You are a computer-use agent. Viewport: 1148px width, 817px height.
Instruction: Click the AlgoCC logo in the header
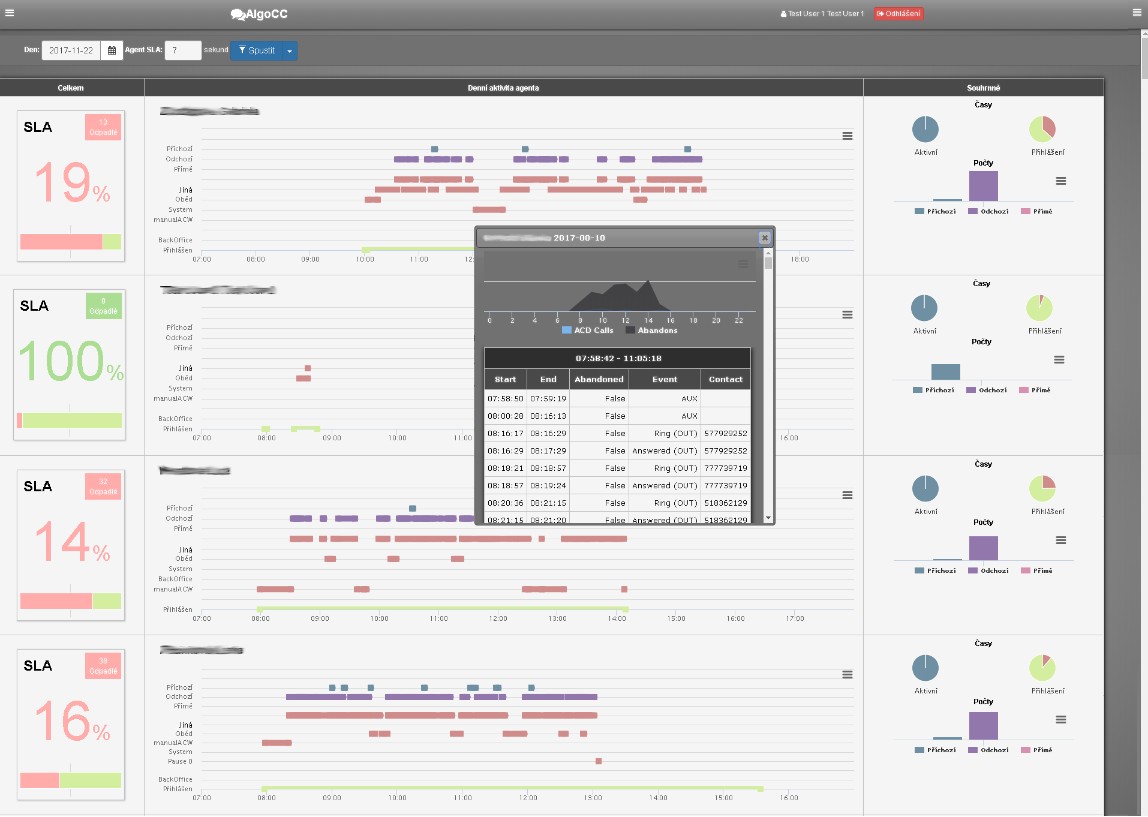coord(262,14)
